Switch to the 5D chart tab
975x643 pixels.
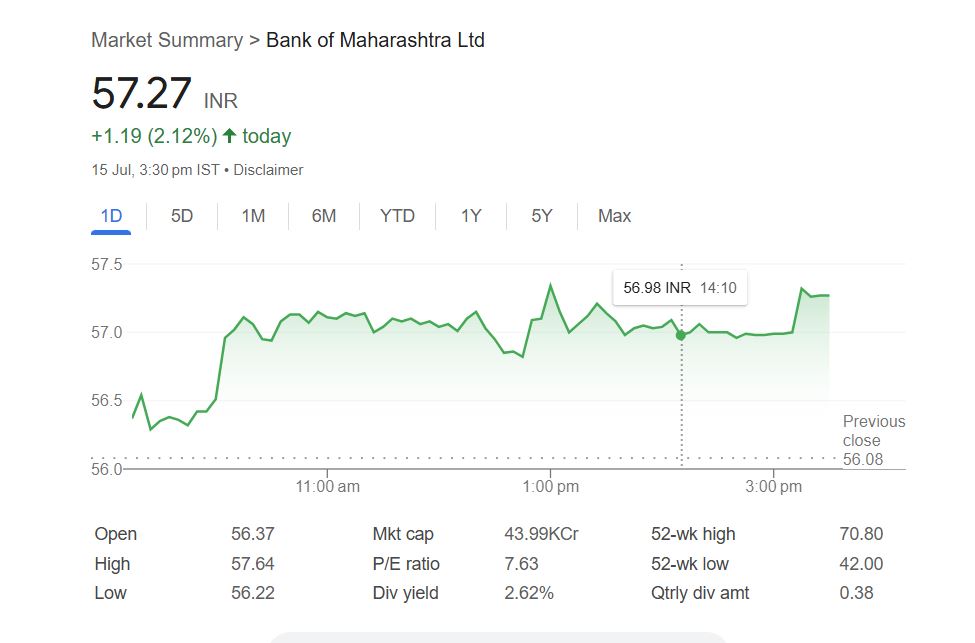pos(182,216)
